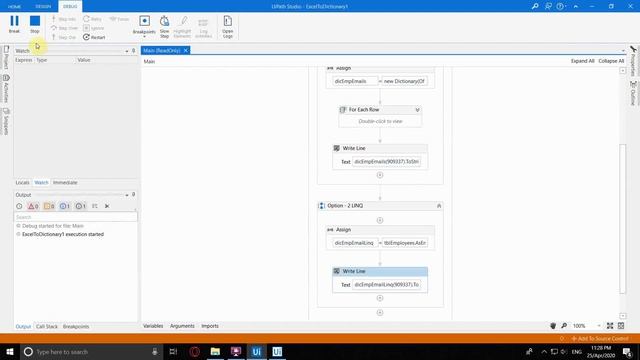Screen dimensions: 640x360
Task: Click the new Dictionary value field
Action: (x=404, y=81)
